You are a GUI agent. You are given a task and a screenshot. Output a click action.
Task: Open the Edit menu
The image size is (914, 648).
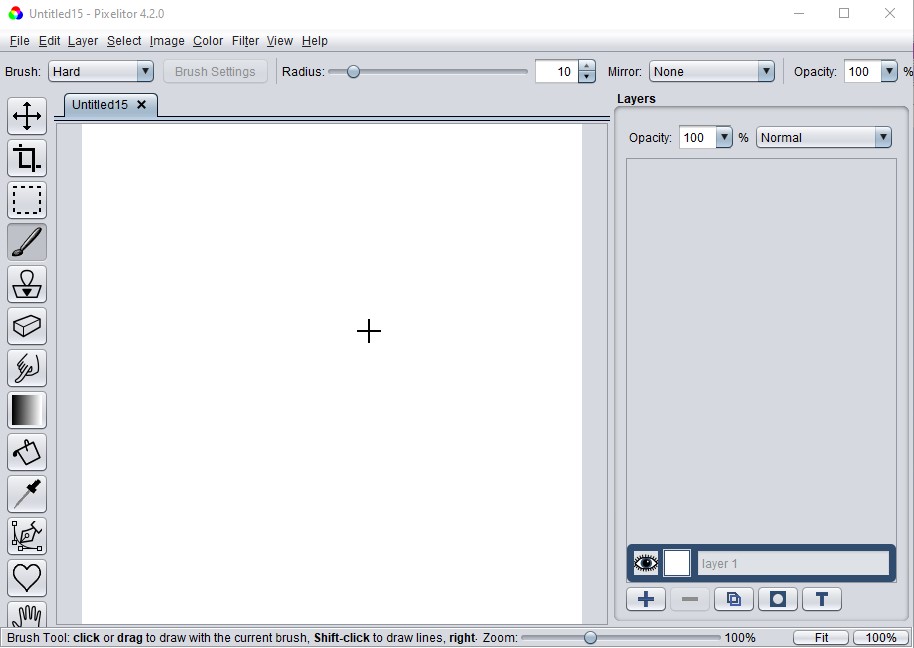tap(50, 41)
